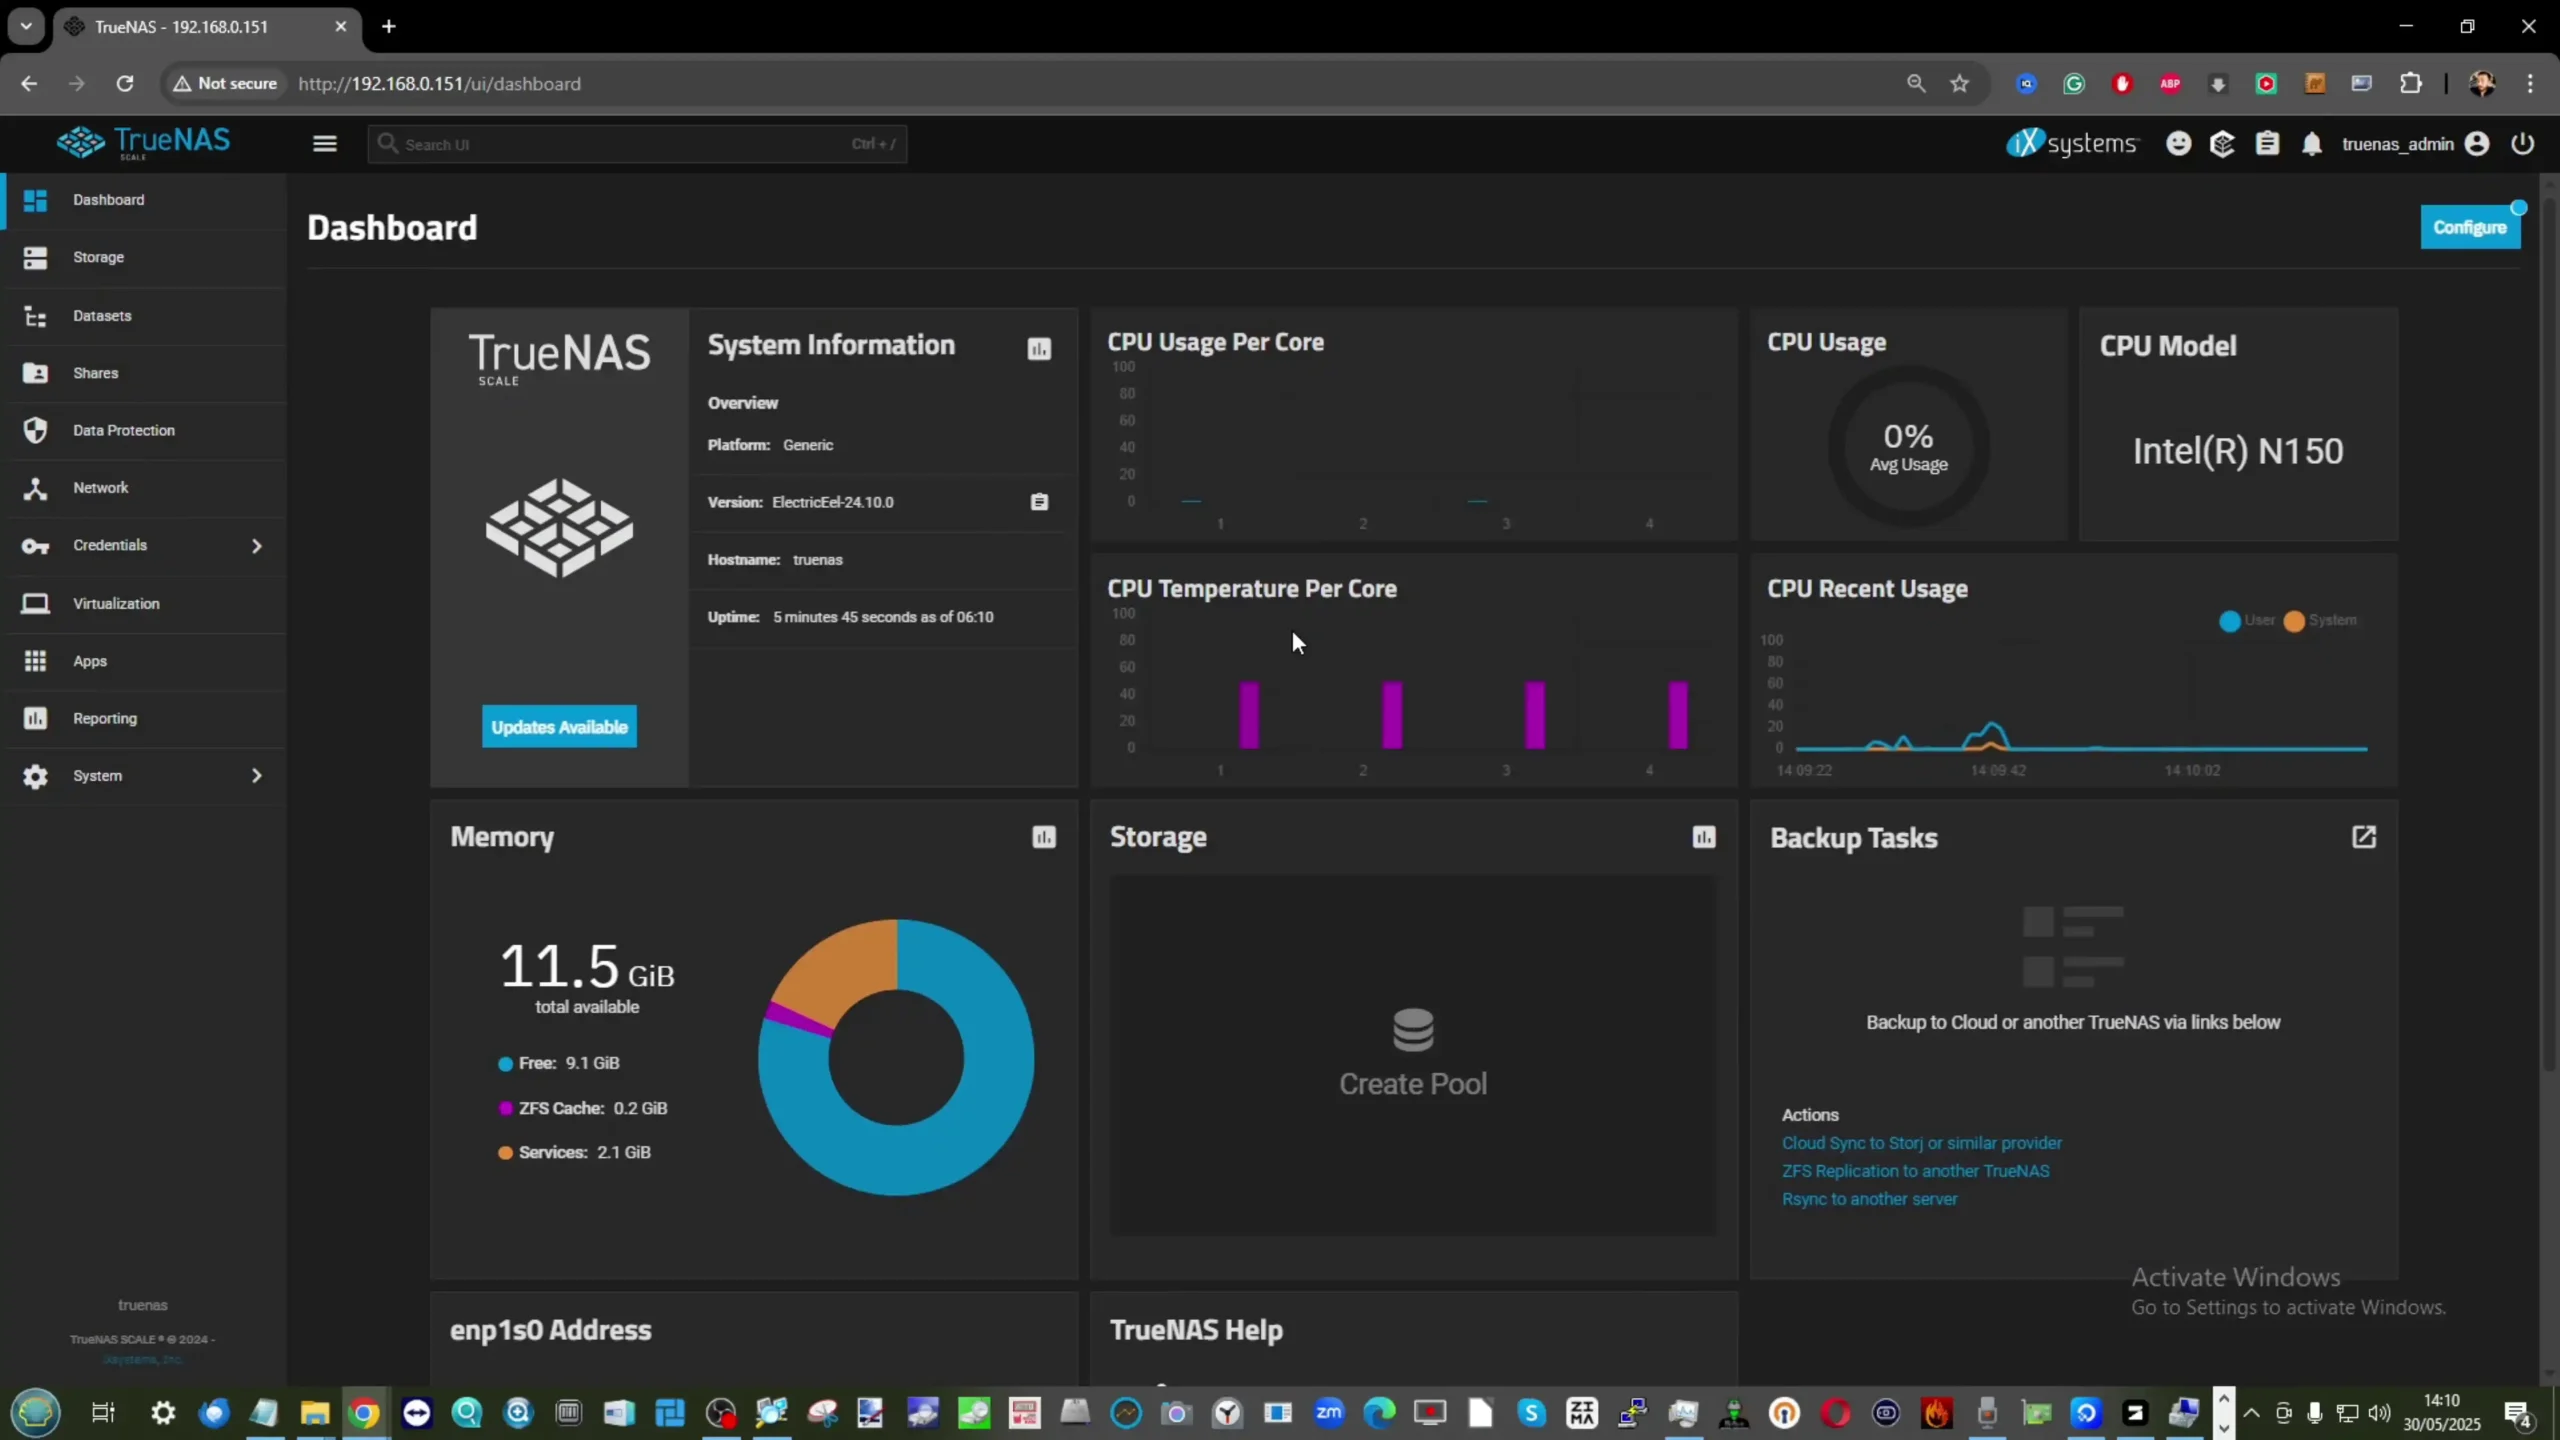The image size is (2560, 1440).
Task: Open browser Extensions puzzle icon
Action: click(x=2411, y=84)
